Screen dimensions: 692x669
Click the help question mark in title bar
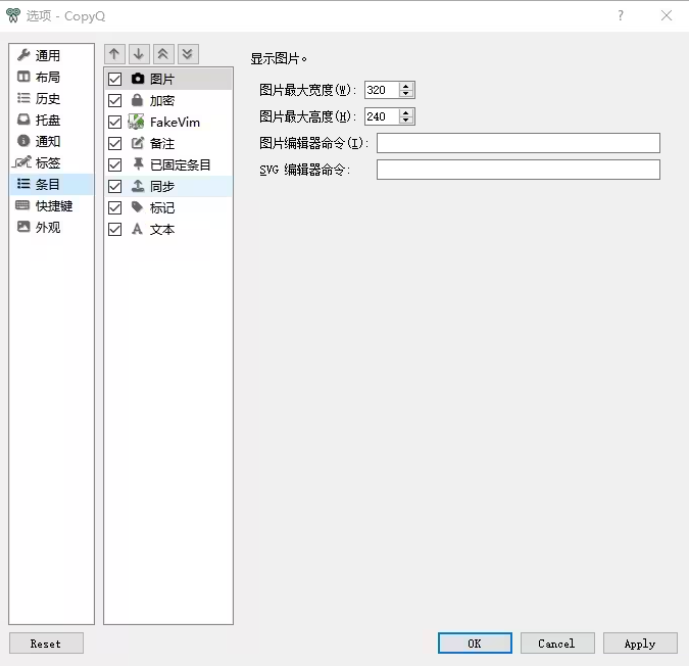pos(621,16)
